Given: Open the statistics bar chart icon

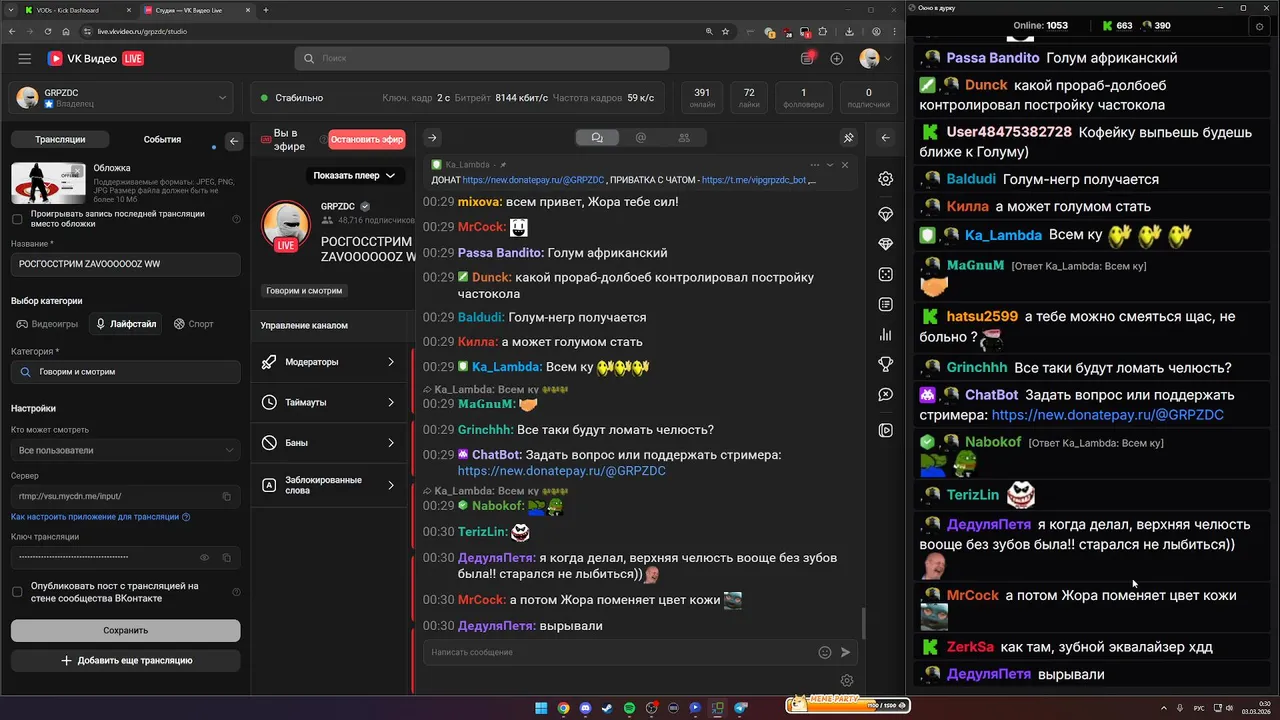Looking at the screenshot, I should click(885, 334).
